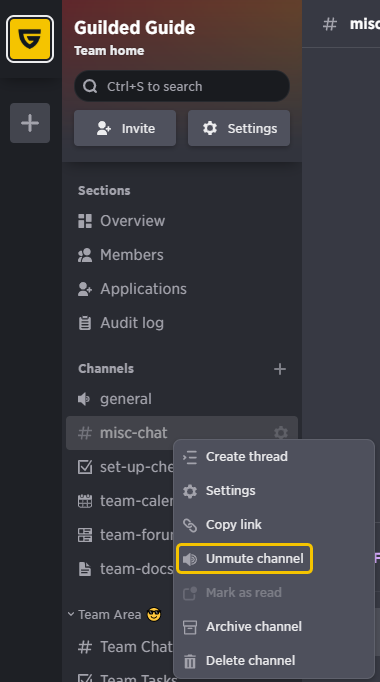Image resolution: width=380 pixels, height=682 pixels.
Task: Choose Create thread from context menu
Action: point(273,457)
